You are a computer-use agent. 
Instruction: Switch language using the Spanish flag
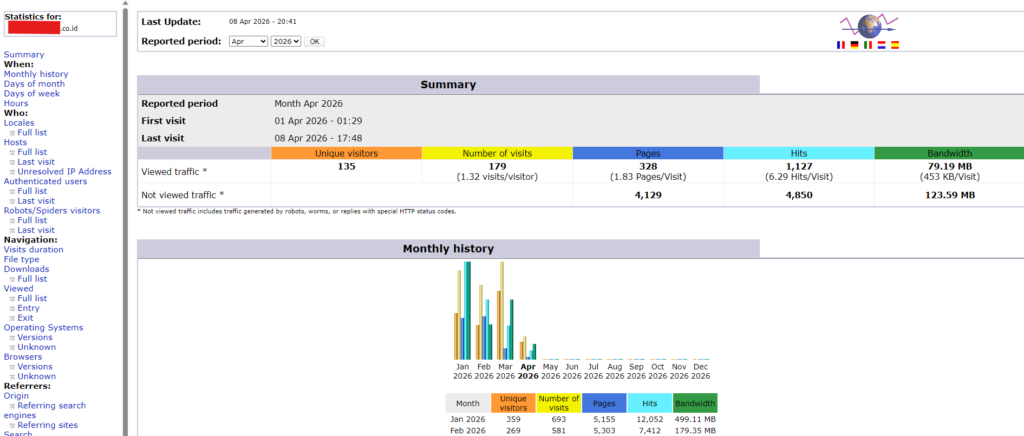(x=895, y=45)
